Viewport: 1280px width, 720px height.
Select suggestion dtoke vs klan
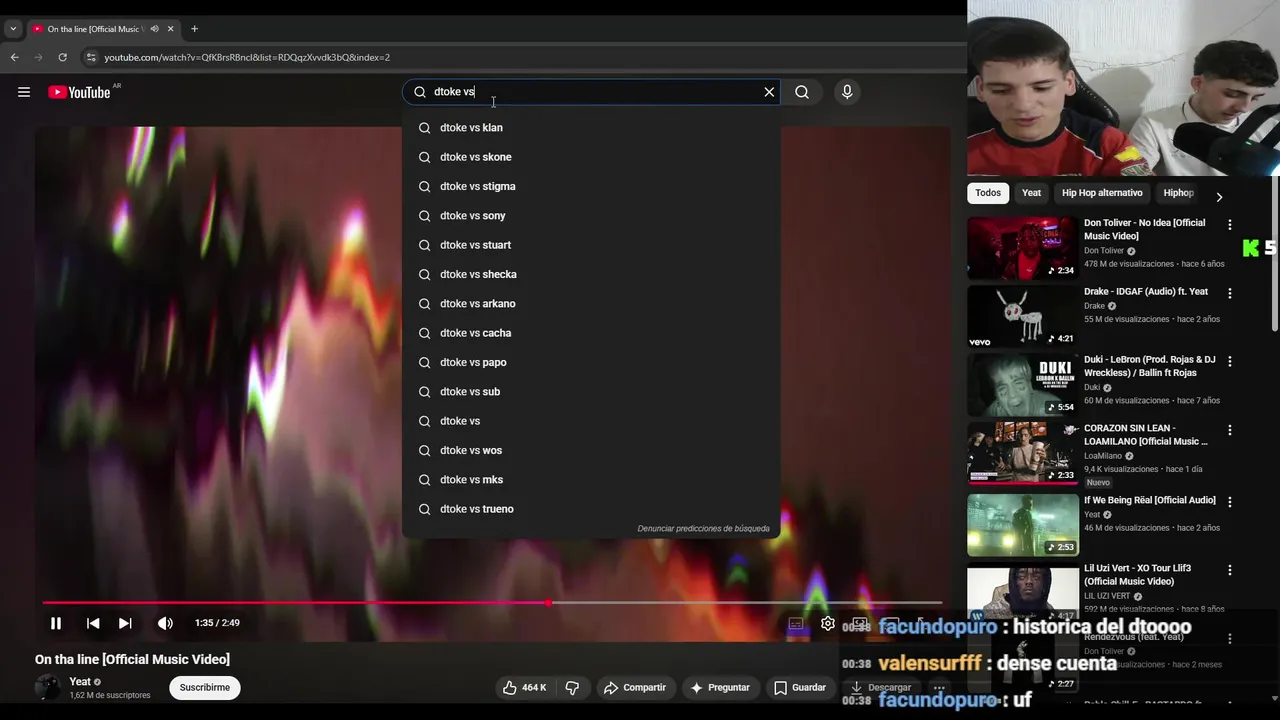pyautogui.click(x=591, y=128)
